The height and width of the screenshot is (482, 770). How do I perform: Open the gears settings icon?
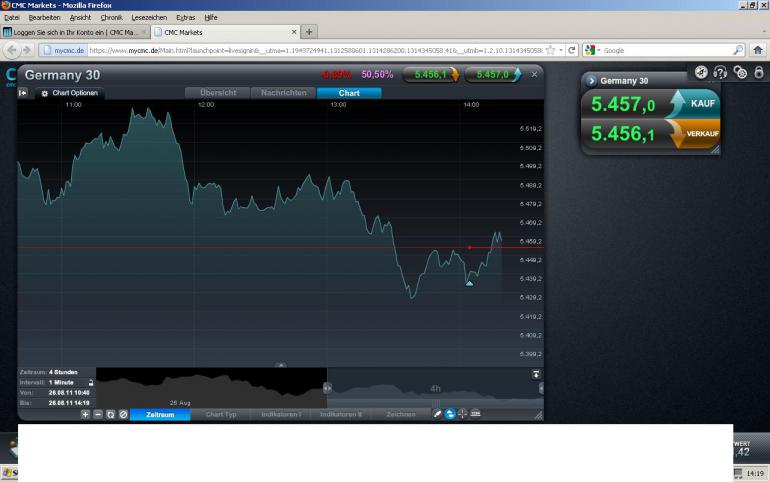740,73
